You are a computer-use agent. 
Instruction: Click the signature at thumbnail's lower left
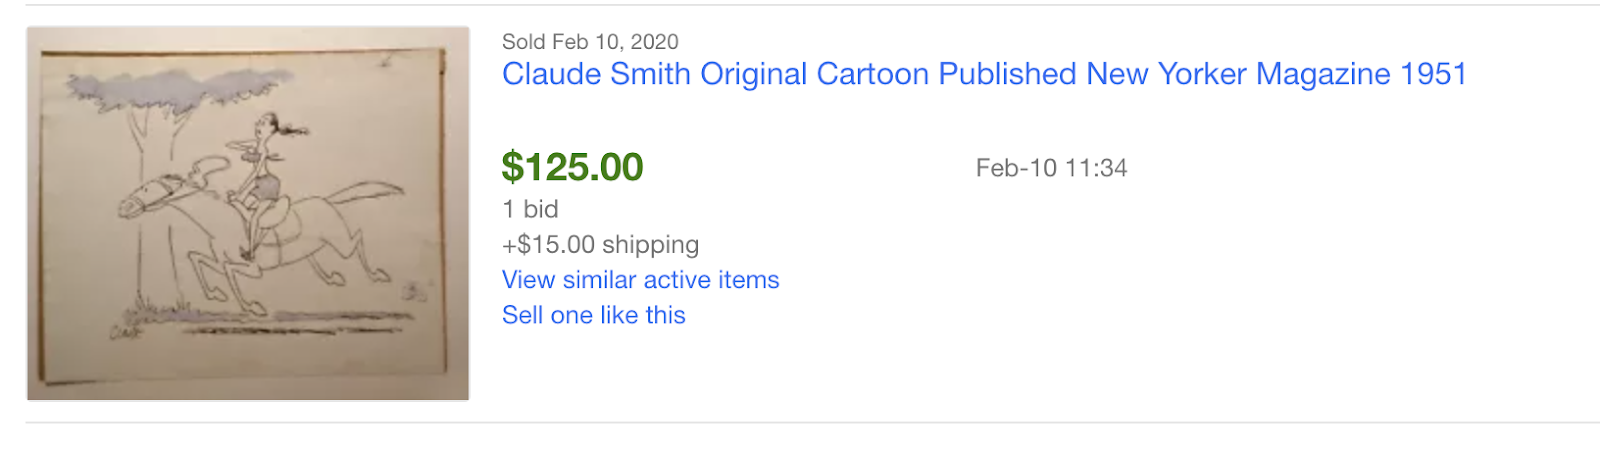[x=127, y=331]
